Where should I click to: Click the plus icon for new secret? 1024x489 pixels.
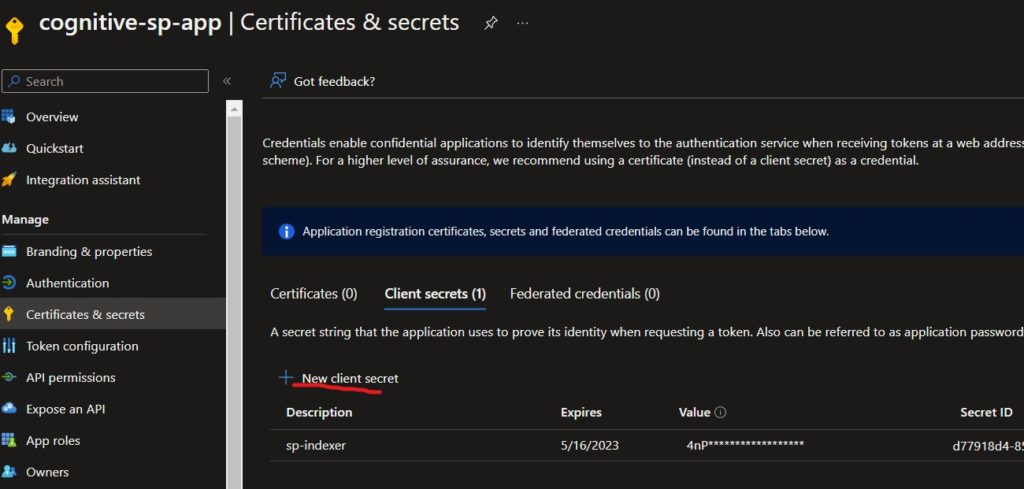pyautogui.click(x=285, y=377)
